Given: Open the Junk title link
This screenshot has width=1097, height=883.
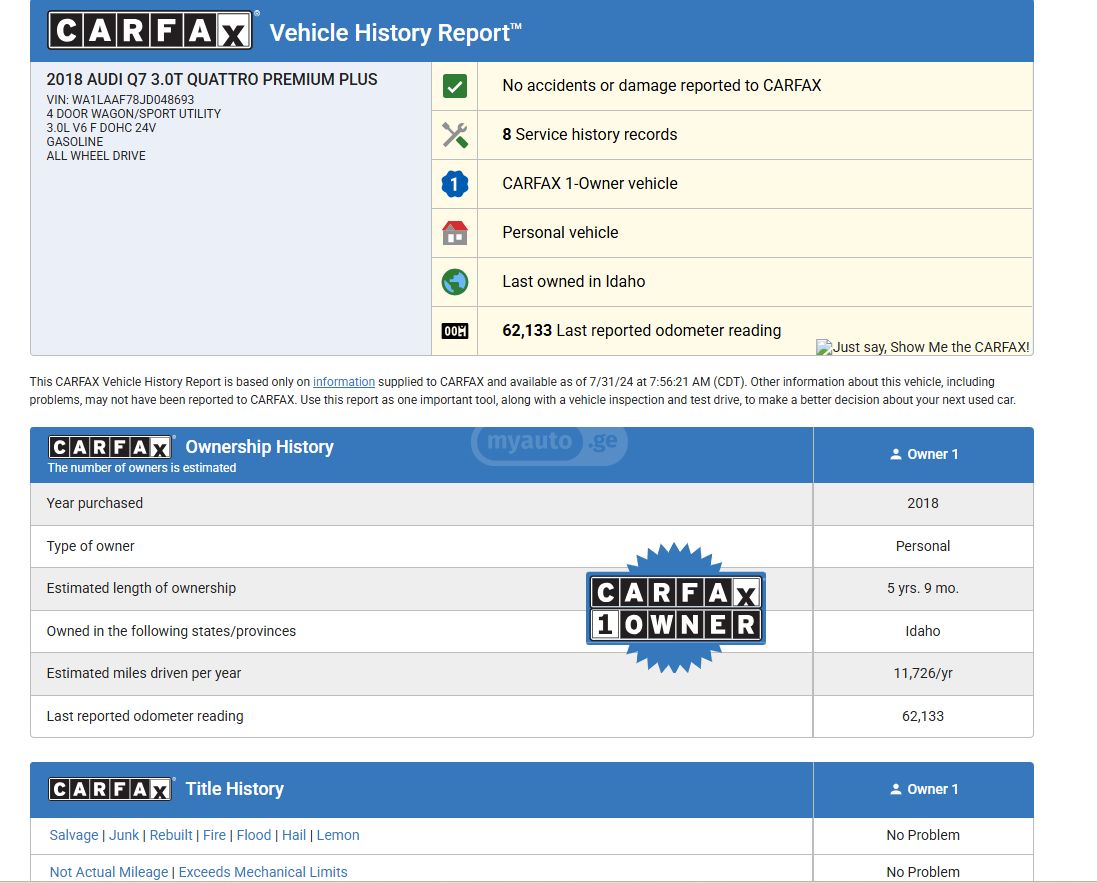Looking at the screenshot, I should pyautogui.click(x=124, y=835).
